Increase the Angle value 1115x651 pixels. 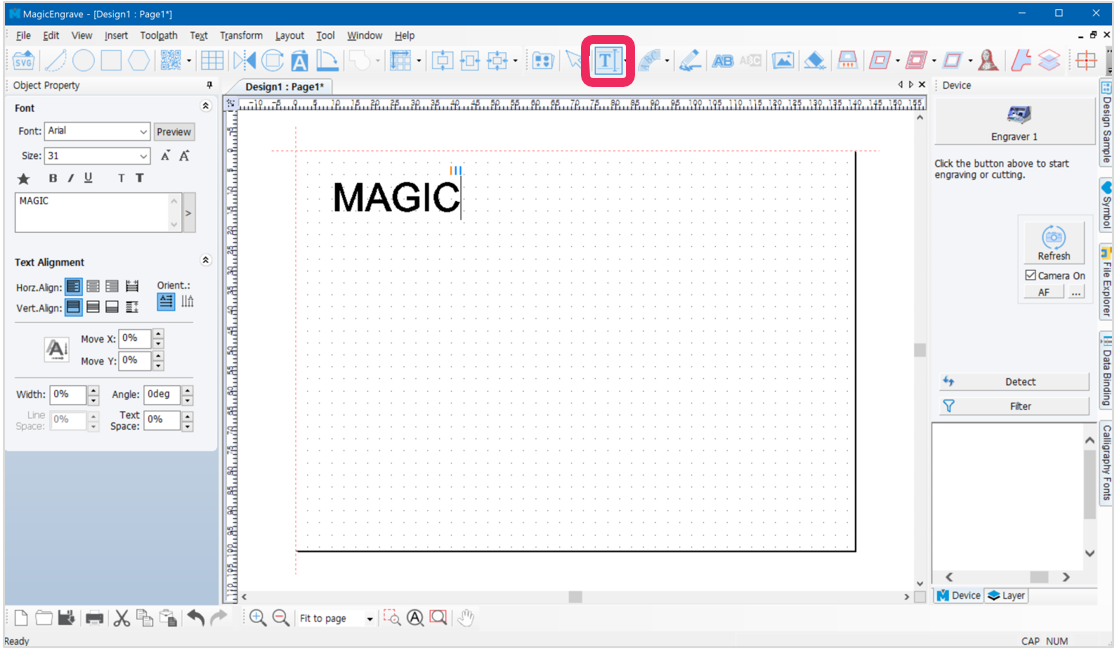[x=187, y=390]
